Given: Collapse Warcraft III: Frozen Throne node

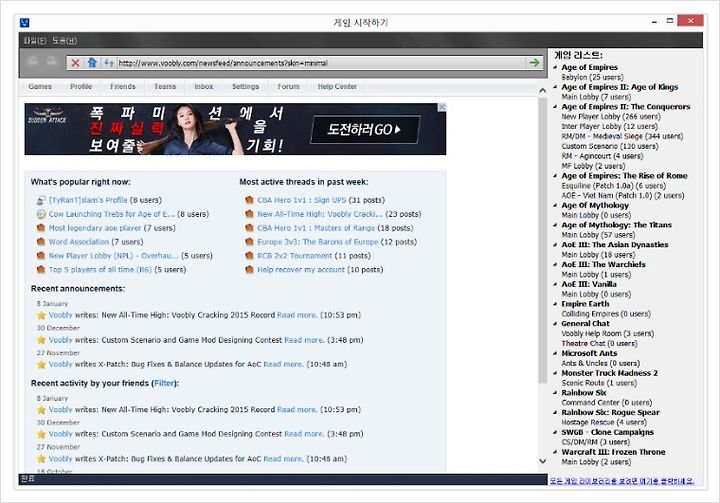Looking at the screenshot, I should 555,452.
